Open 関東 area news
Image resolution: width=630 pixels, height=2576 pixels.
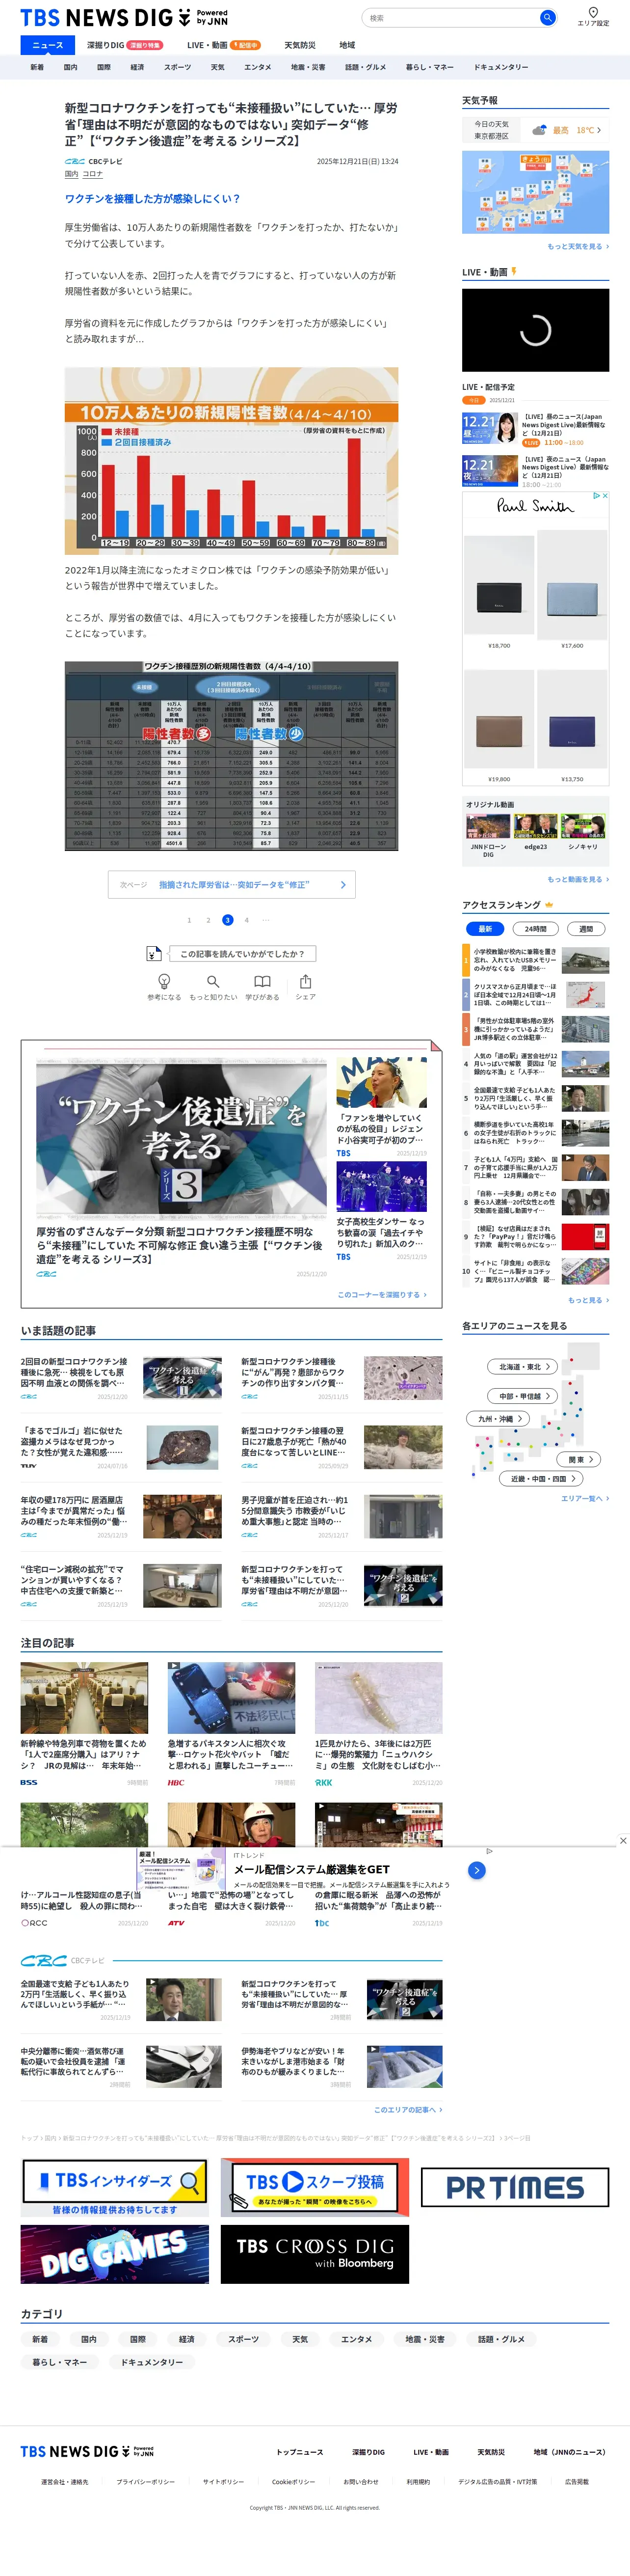point(580,1459)
